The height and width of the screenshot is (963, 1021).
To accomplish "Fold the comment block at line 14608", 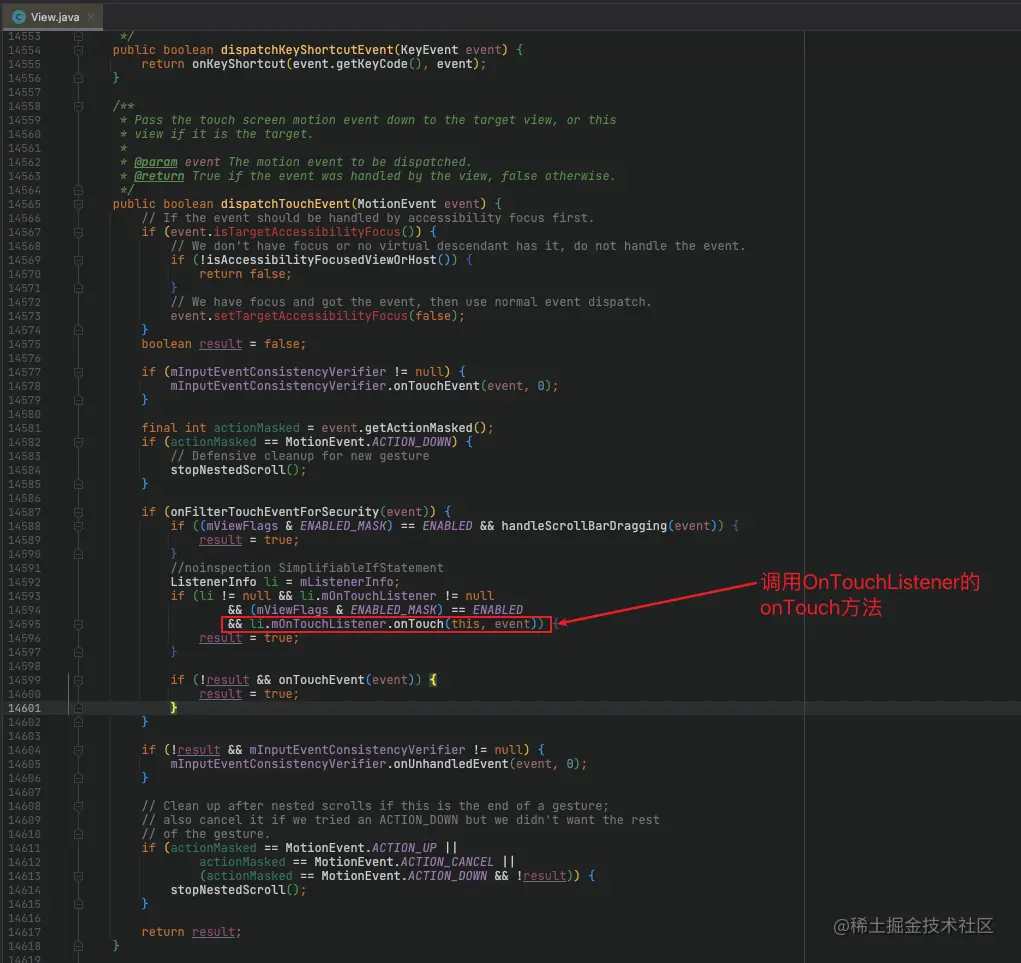I will [78, 806].
